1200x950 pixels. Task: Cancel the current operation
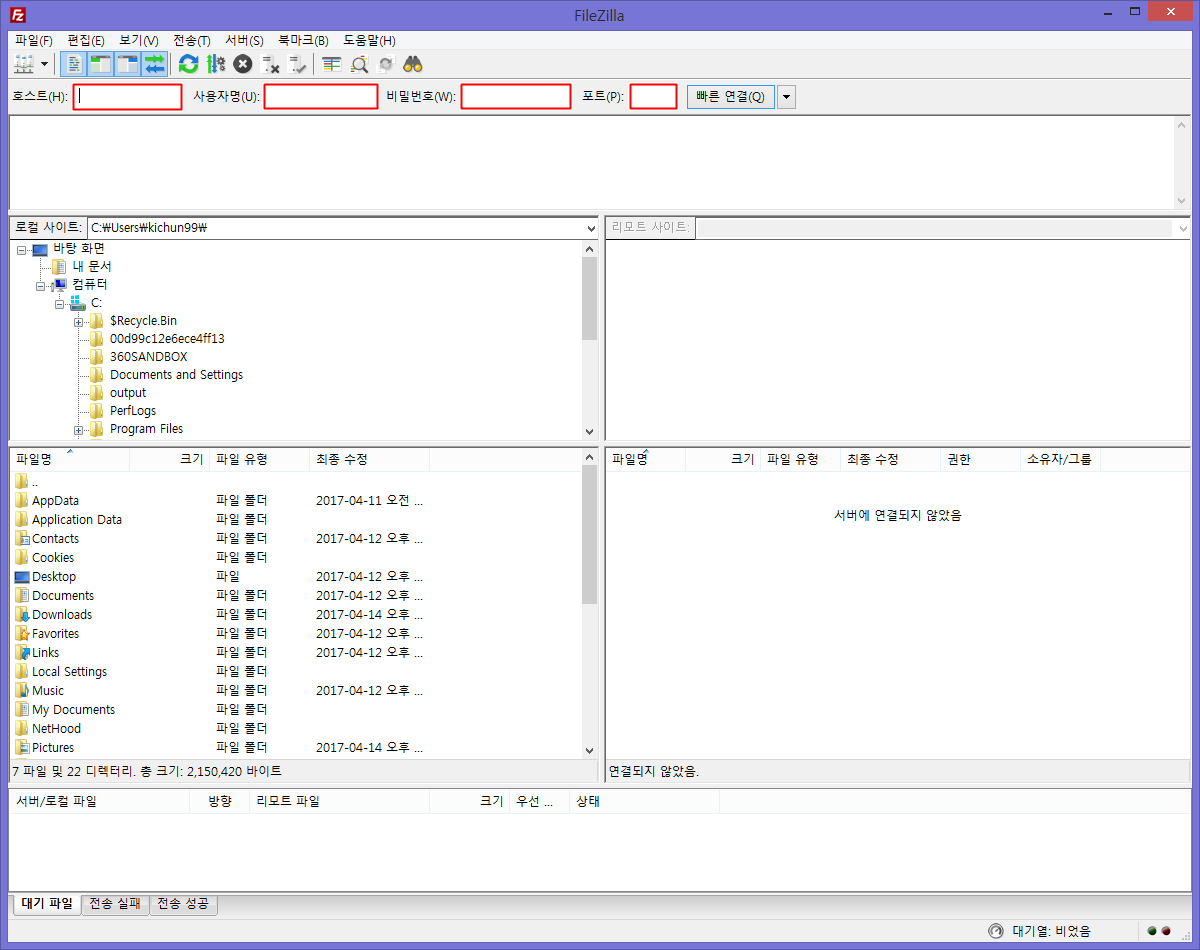(242, 64)
